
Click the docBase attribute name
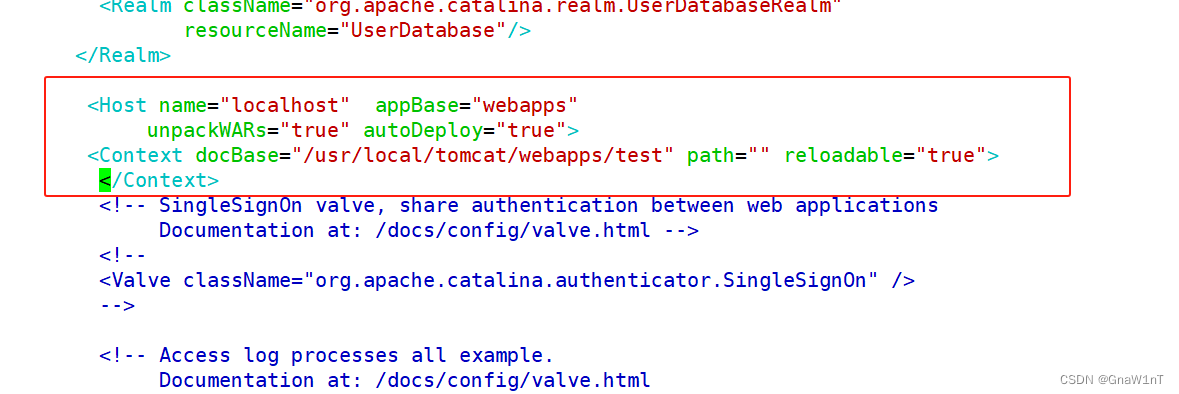[236, 156]
